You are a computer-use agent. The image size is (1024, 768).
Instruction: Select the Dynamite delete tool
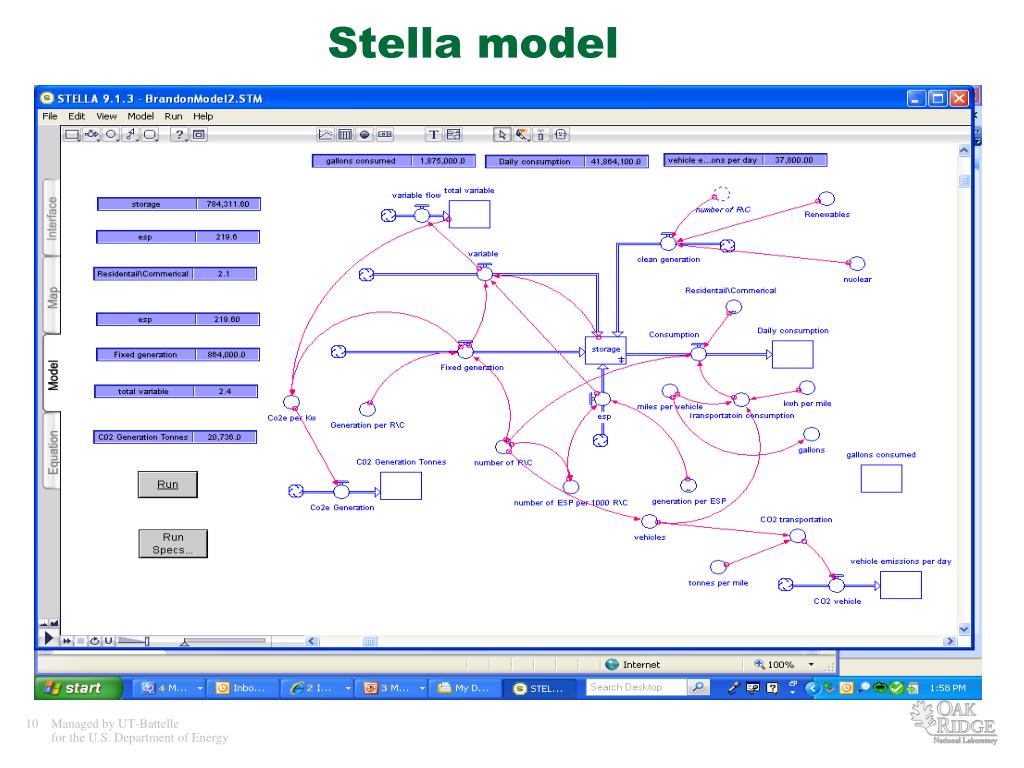point(541,135)
